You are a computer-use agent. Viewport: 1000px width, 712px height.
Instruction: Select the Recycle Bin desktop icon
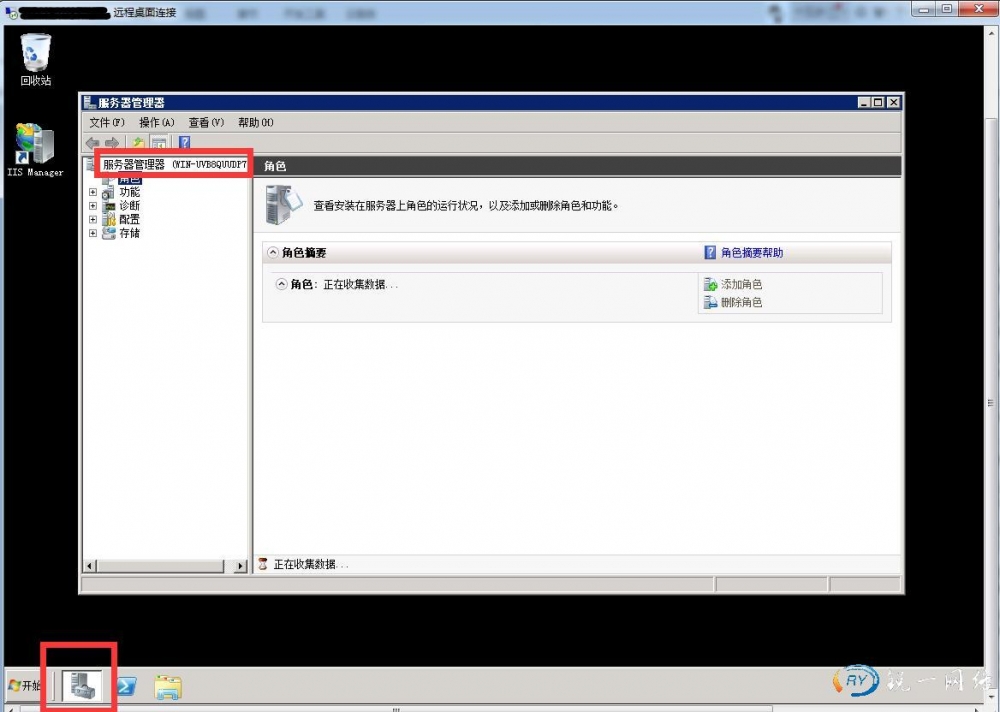(36, 53)
